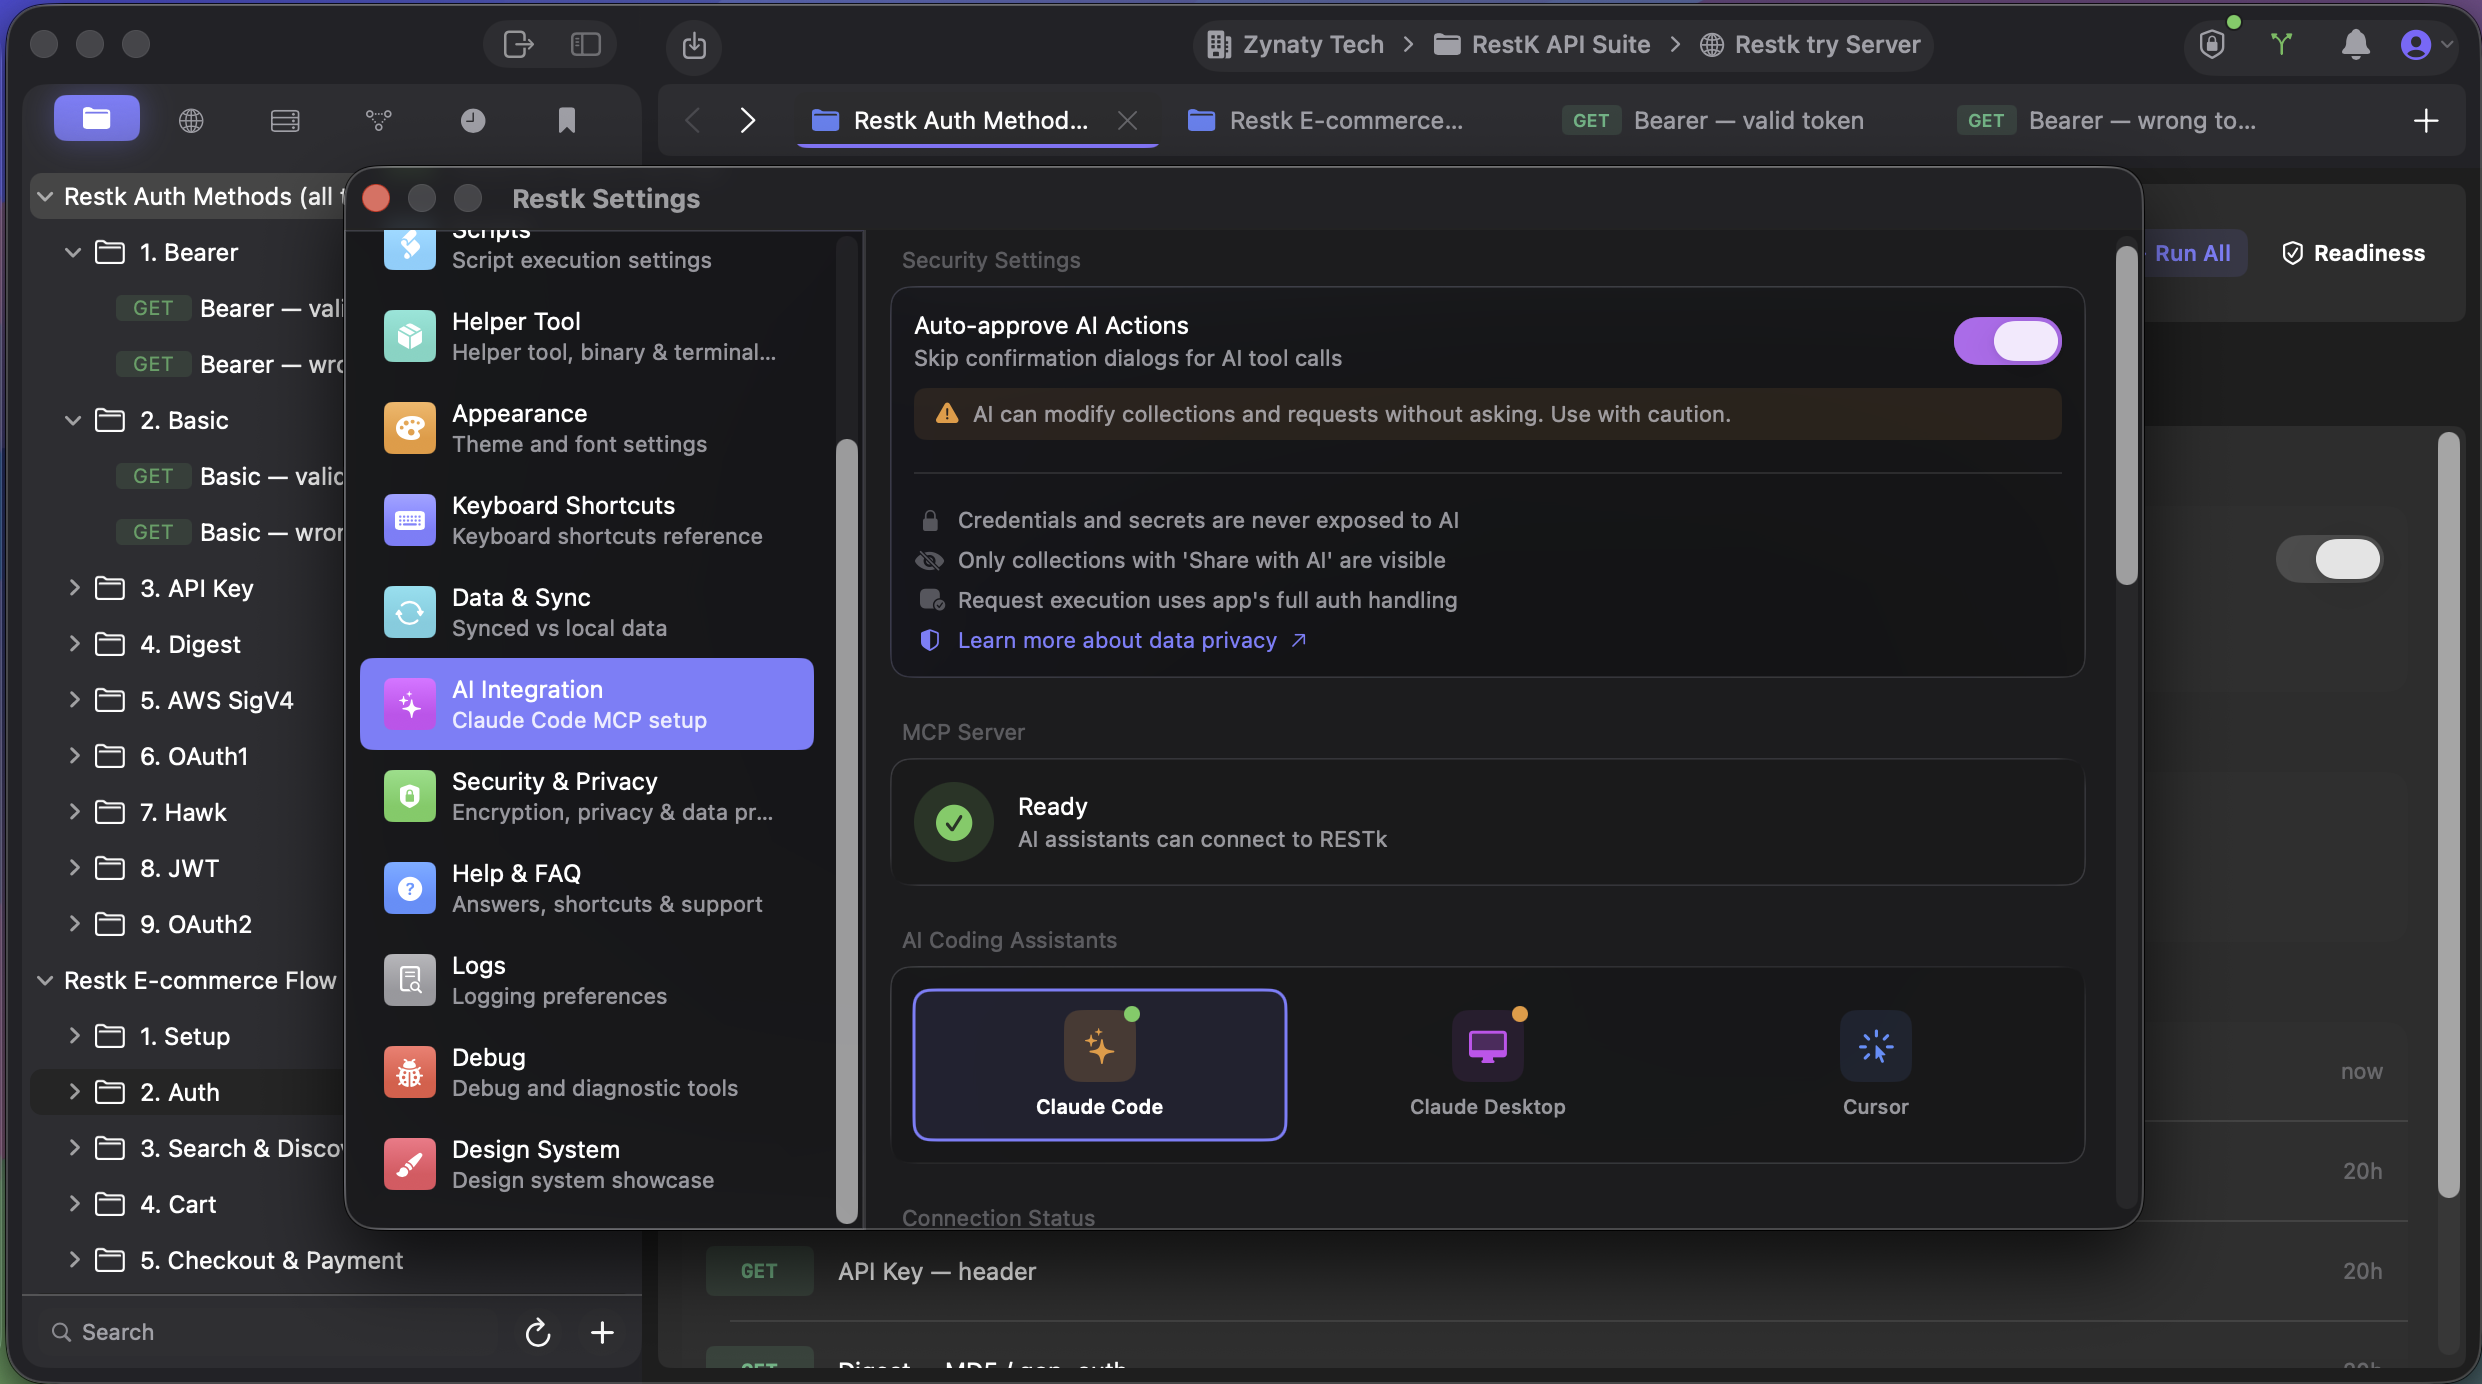The height and width of the screenshot is (1384, 2482).
Task: Focus the sidebar Search field
Action: click(x=270, y=1332)
